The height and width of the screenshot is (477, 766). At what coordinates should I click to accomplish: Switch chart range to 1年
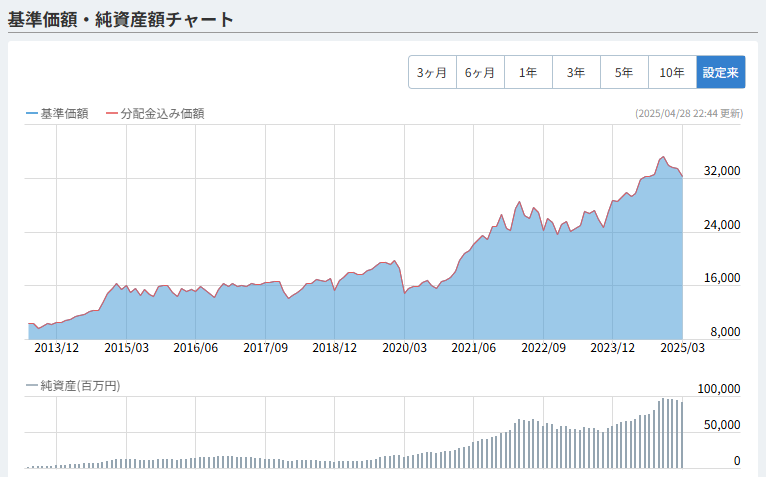(x=528, y=72)
